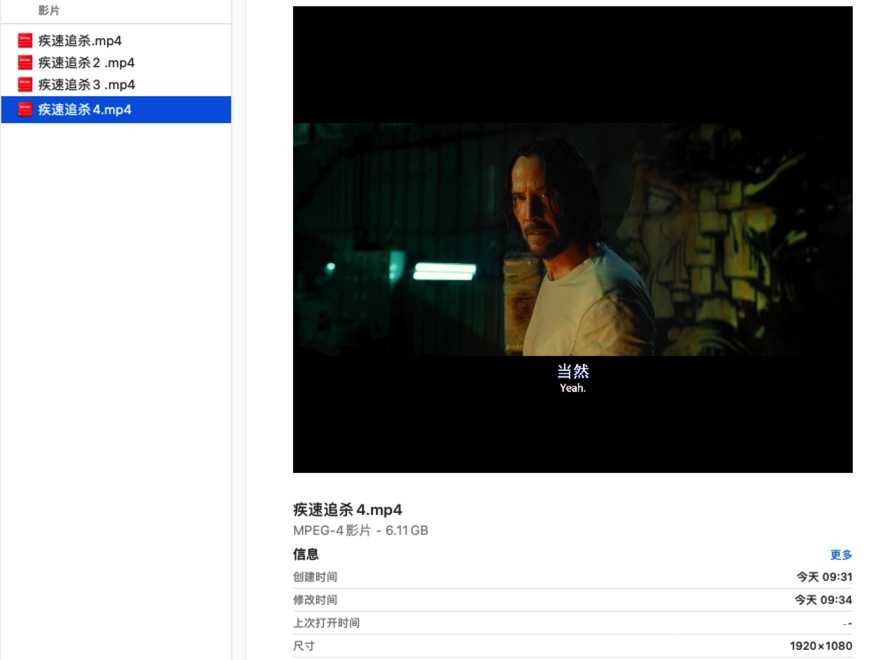Click the red file icon of 疾速追杀.mp4
This screenshot has height=660, width=875.
coord(25,40)
